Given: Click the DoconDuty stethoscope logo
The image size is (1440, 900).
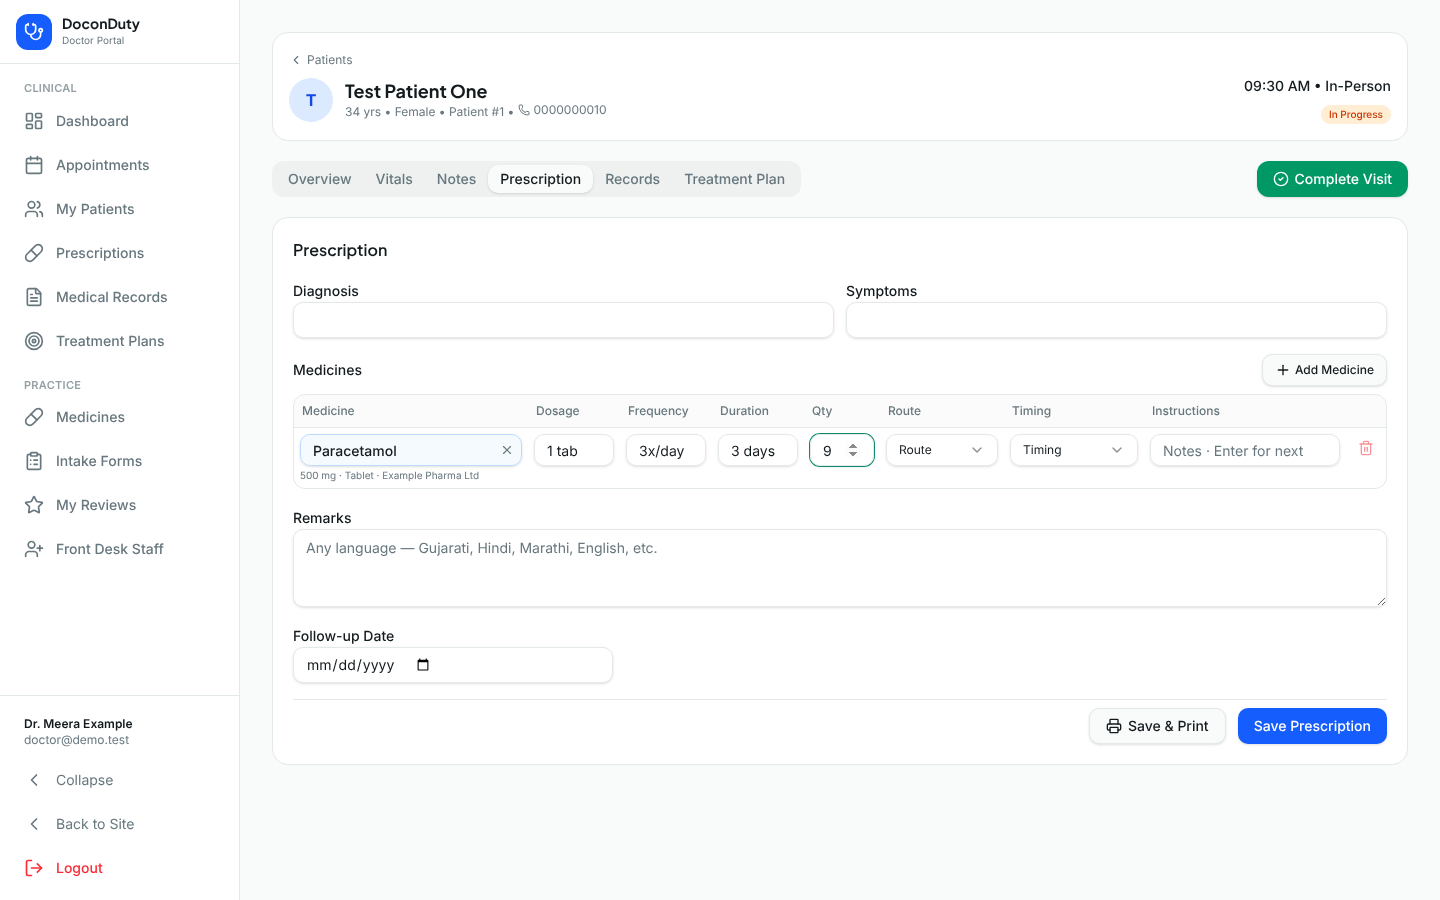Looking at the screenshot, I should (x=34, y=32).
